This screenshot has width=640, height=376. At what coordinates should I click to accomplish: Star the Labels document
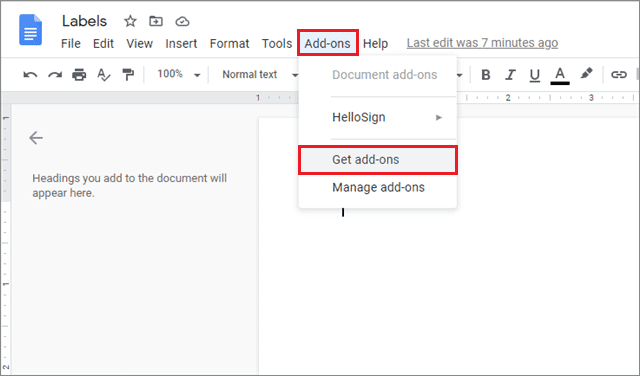click(130, 21)
